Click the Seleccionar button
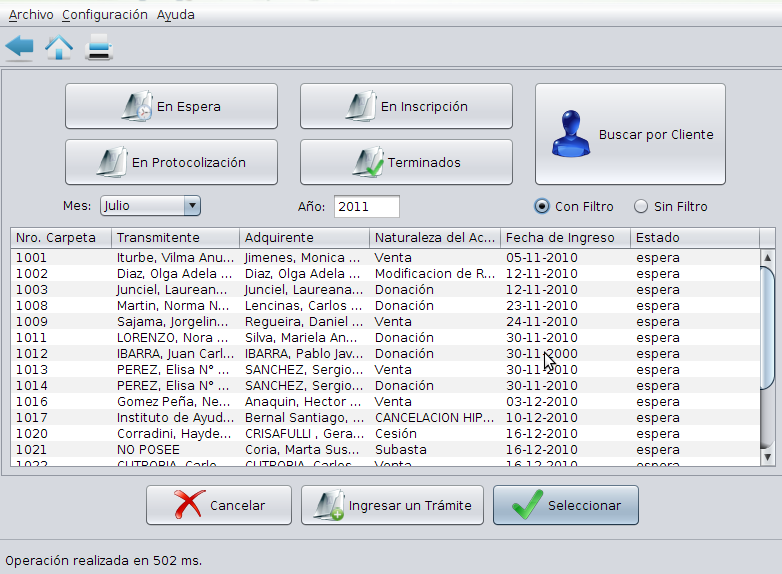782x574 pixels. coord(565,506)
